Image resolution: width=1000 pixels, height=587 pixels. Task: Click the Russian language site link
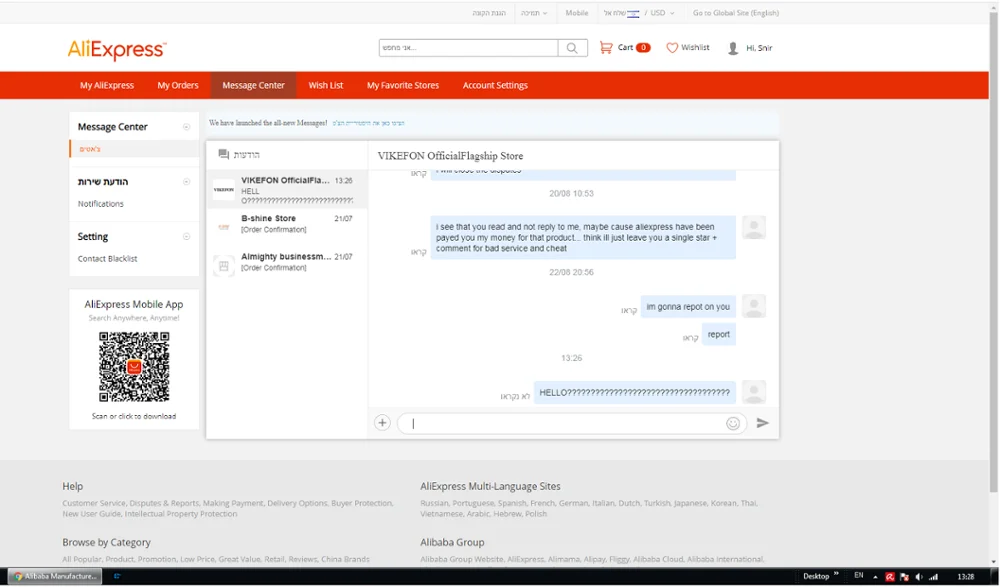click(x=434, y=503)
